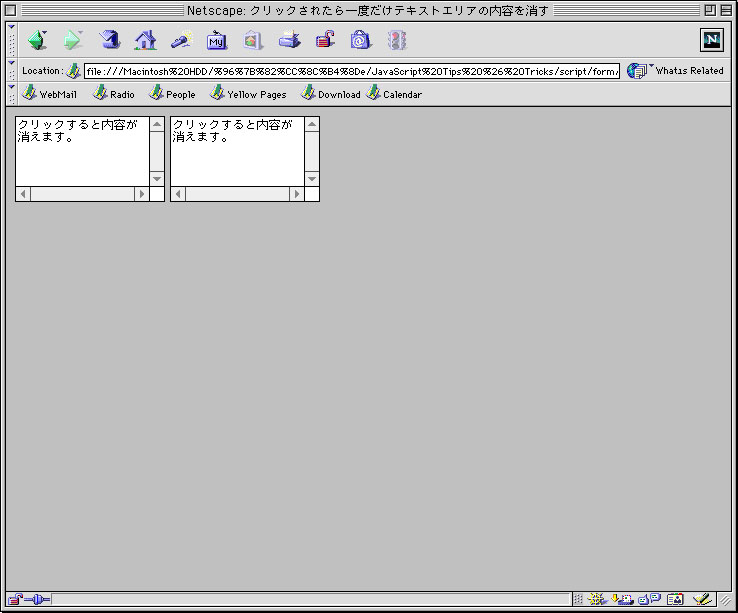Open Composer from the component bar

(x=702, y=599)
